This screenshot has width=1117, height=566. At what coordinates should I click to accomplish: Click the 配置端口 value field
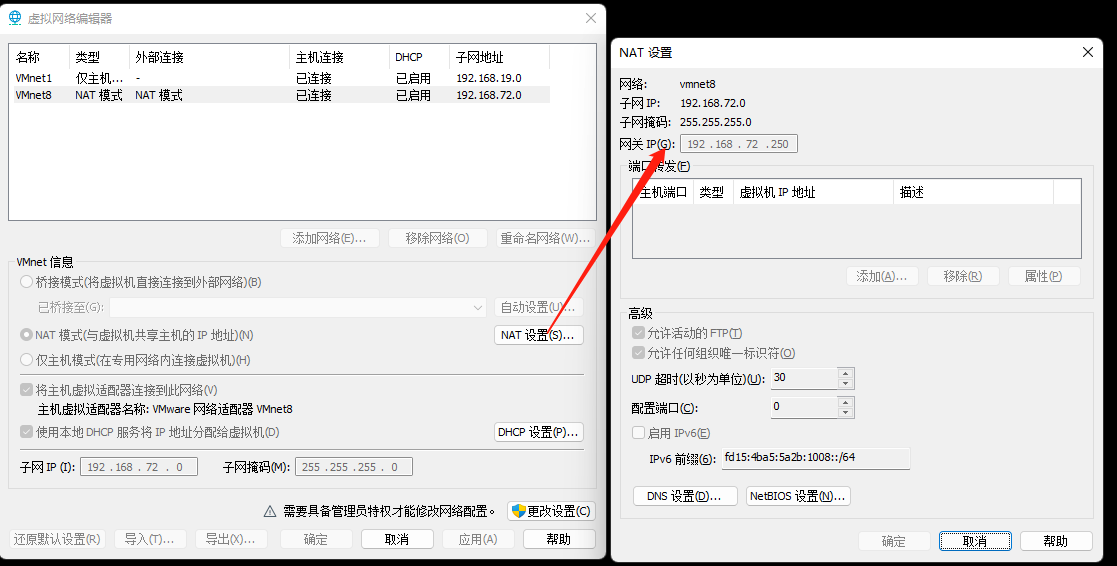coord(804,407)
